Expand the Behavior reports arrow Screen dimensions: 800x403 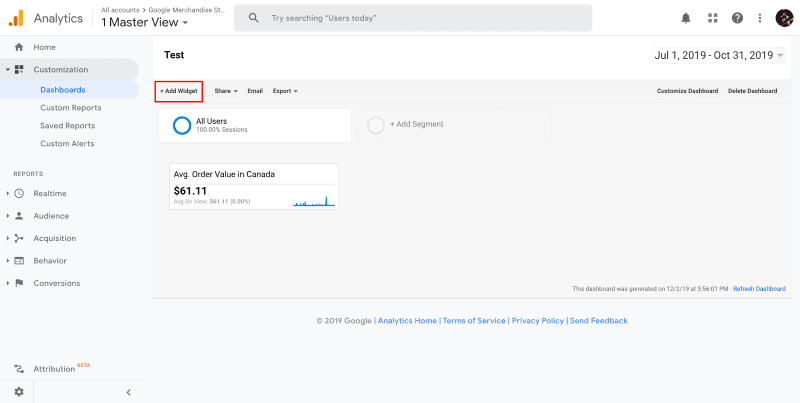pos(8,261)
